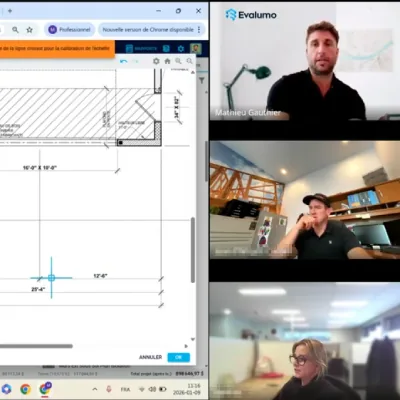Click the OK button
This screenshot has width=400, height=400.
(x=179, y=357)
